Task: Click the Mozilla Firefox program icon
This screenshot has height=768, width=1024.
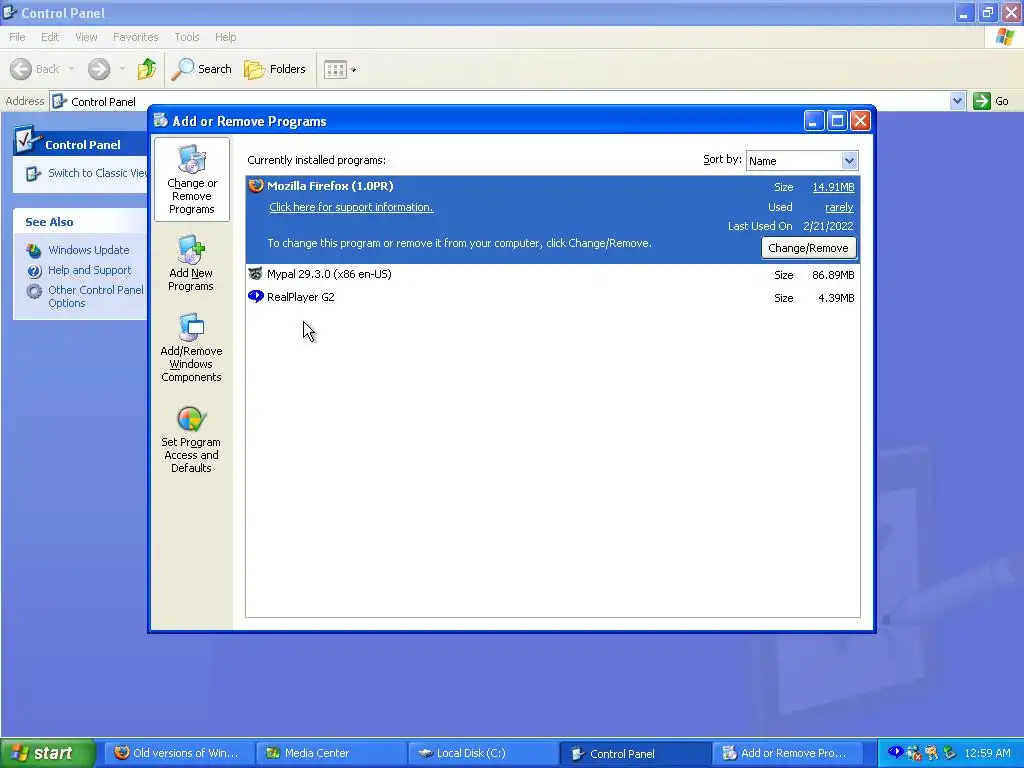Action: (256, 185)
